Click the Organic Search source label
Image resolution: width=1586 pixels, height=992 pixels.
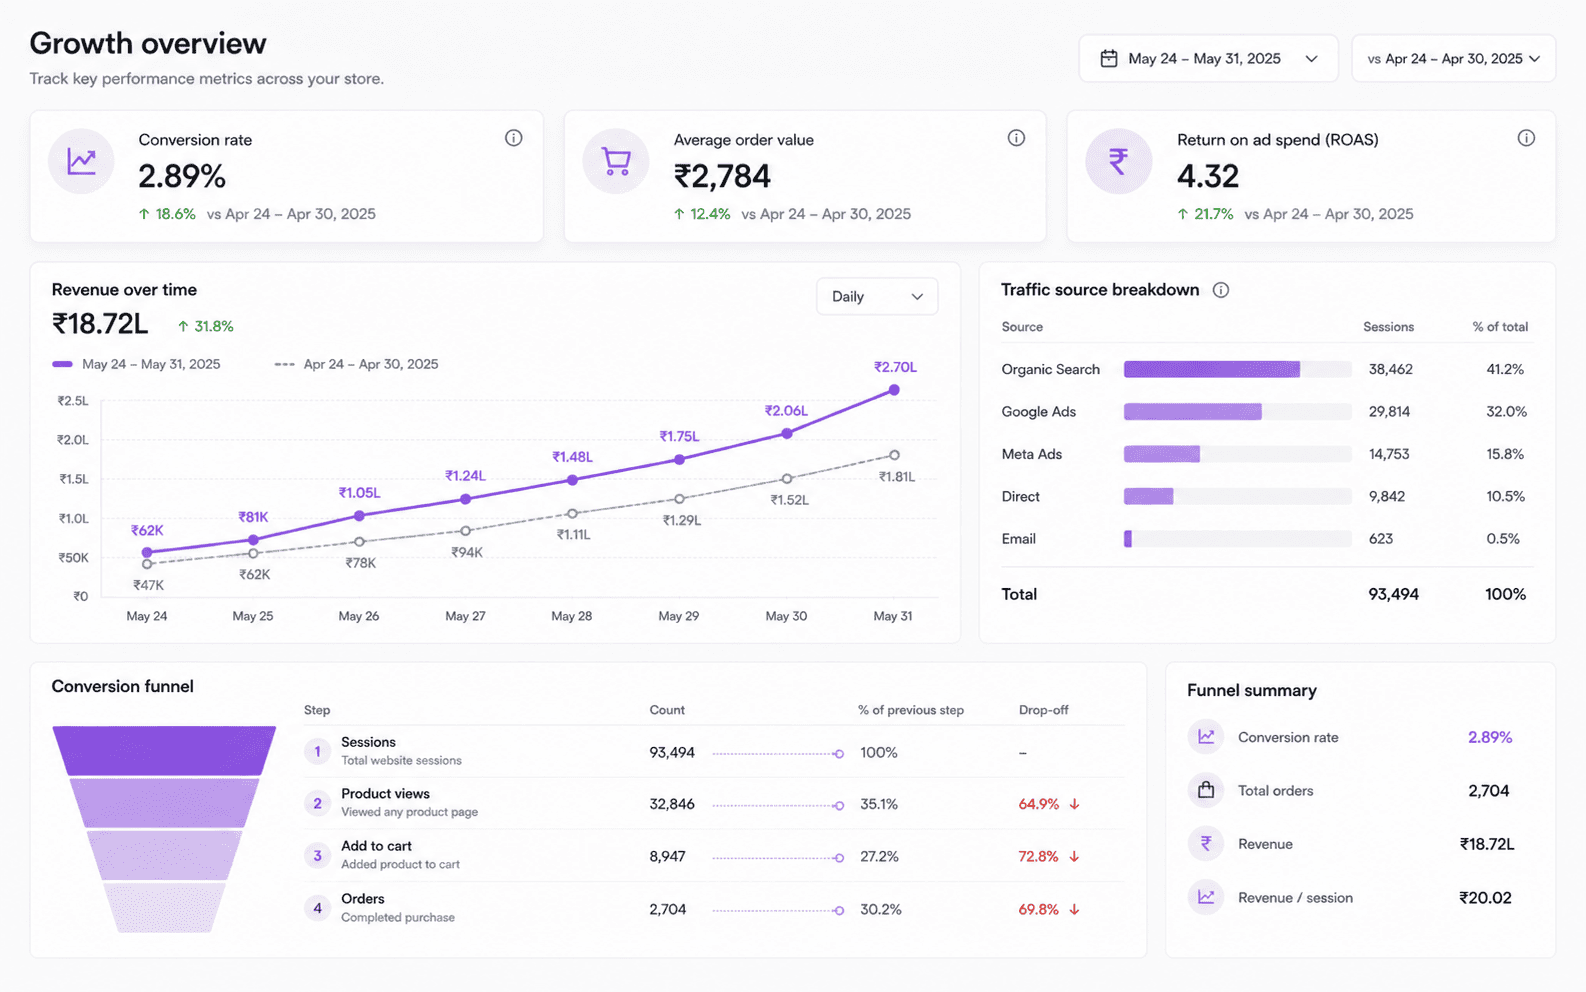click(x=1050, y=369)
